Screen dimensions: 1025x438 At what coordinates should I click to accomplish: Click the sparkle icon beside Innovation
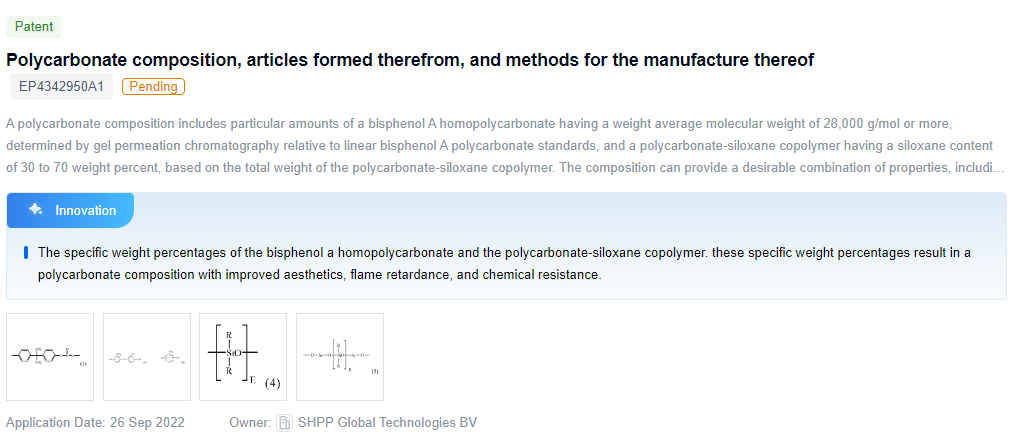(35, 210)
